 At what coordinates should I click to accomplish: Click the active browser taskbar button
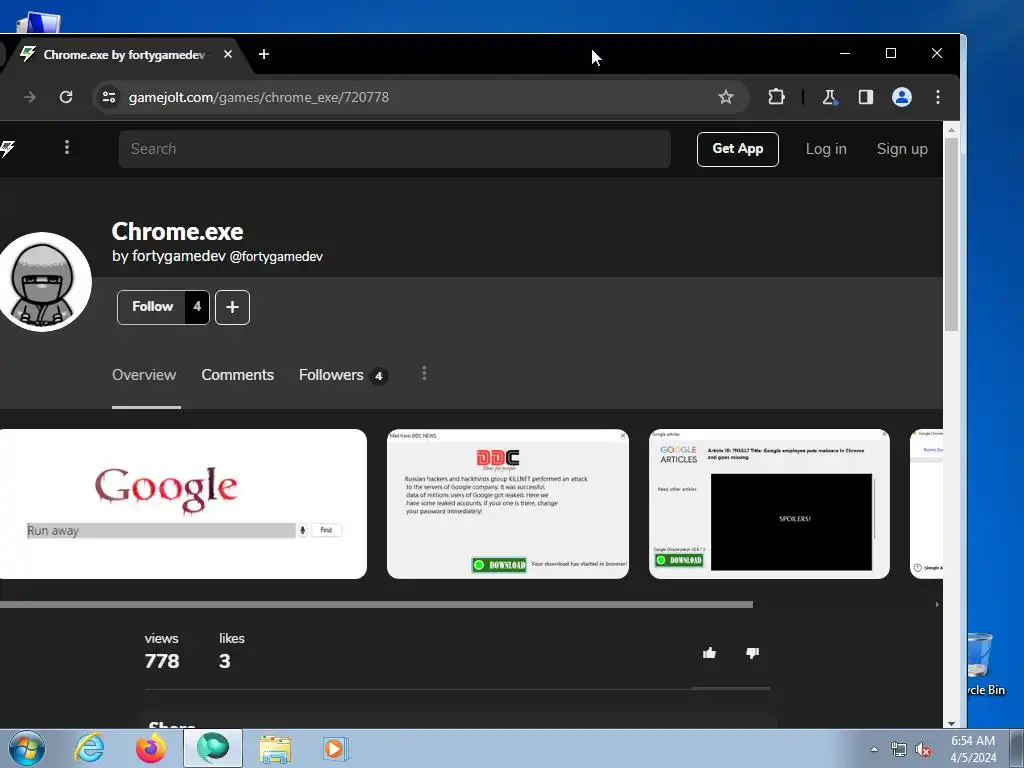pos(213,748)
